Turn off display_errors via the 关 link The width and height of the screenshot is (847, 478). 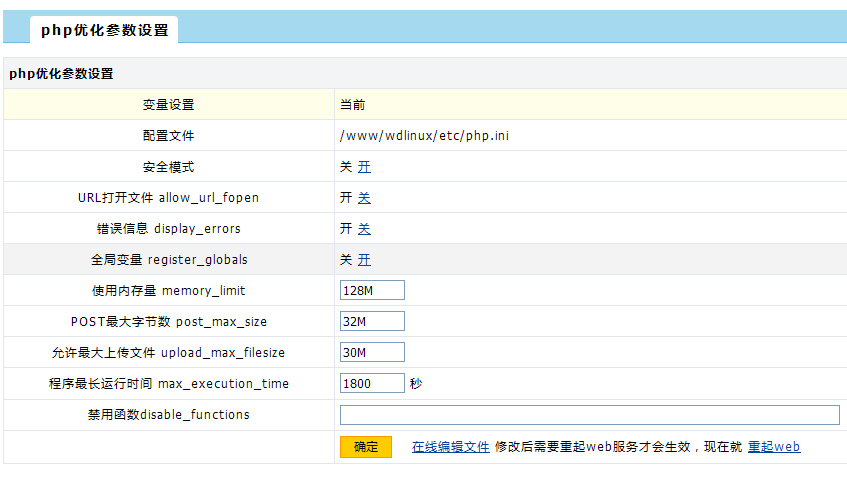[364, 229]
